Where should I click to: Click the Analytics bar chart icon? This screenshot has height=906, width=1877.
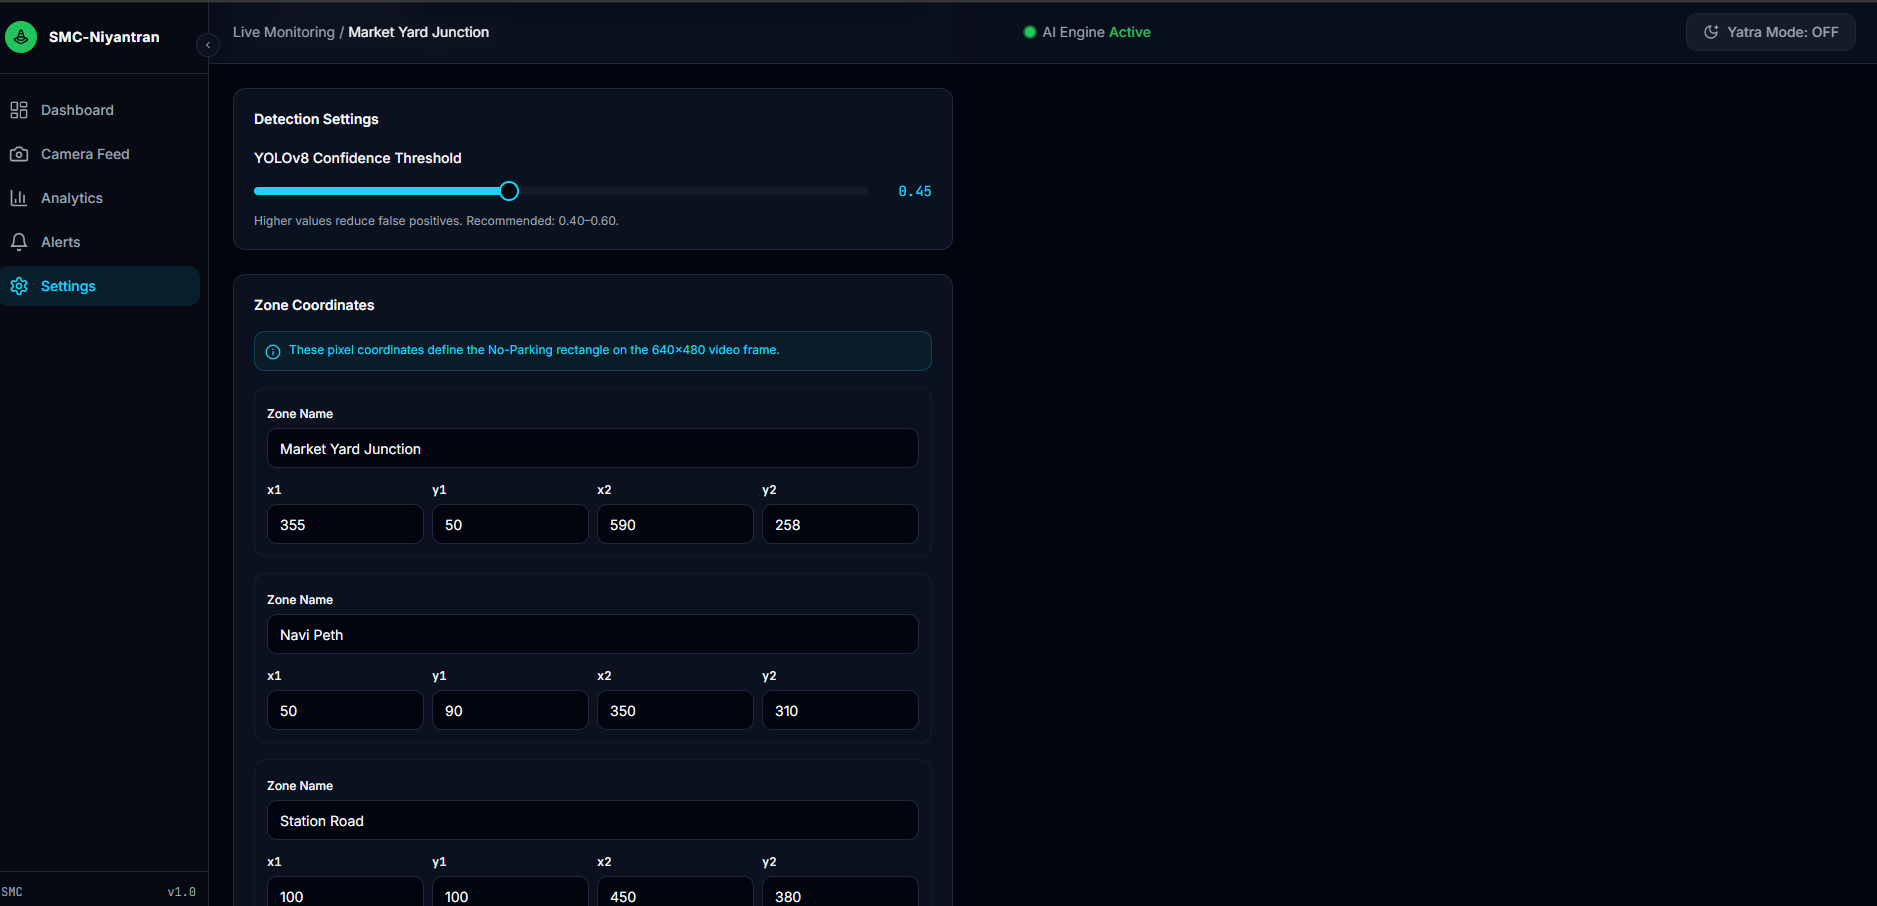coord(19,198)
